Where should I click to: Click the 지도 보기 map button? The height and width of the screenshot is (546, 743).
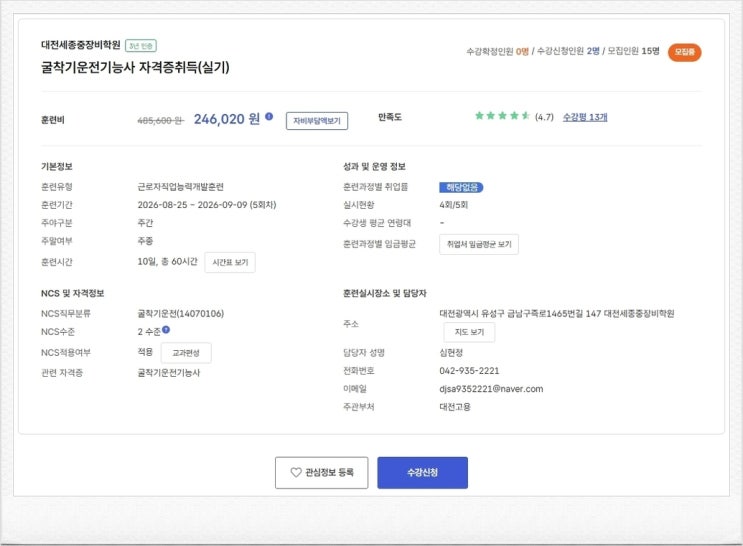(469, 332)
